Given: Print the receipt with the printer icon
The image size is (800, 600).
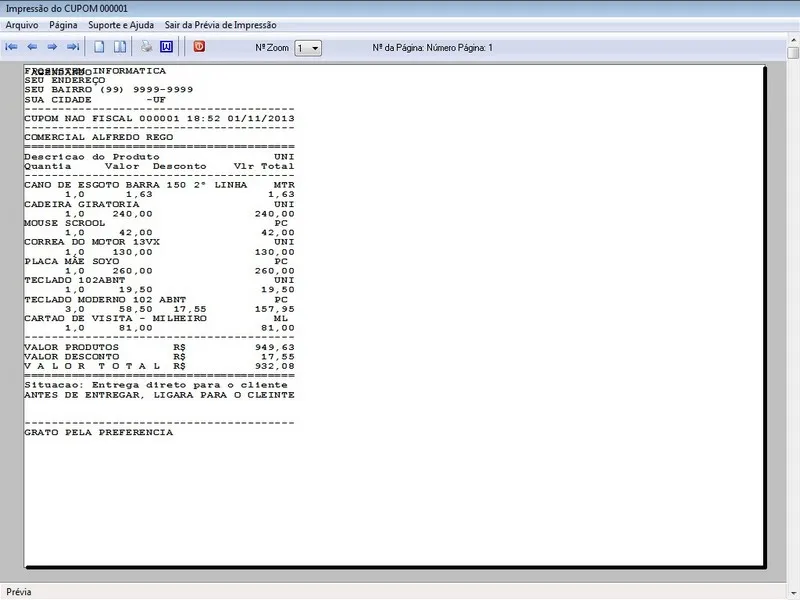Looking at the screenshot, I should pos(146,47).
